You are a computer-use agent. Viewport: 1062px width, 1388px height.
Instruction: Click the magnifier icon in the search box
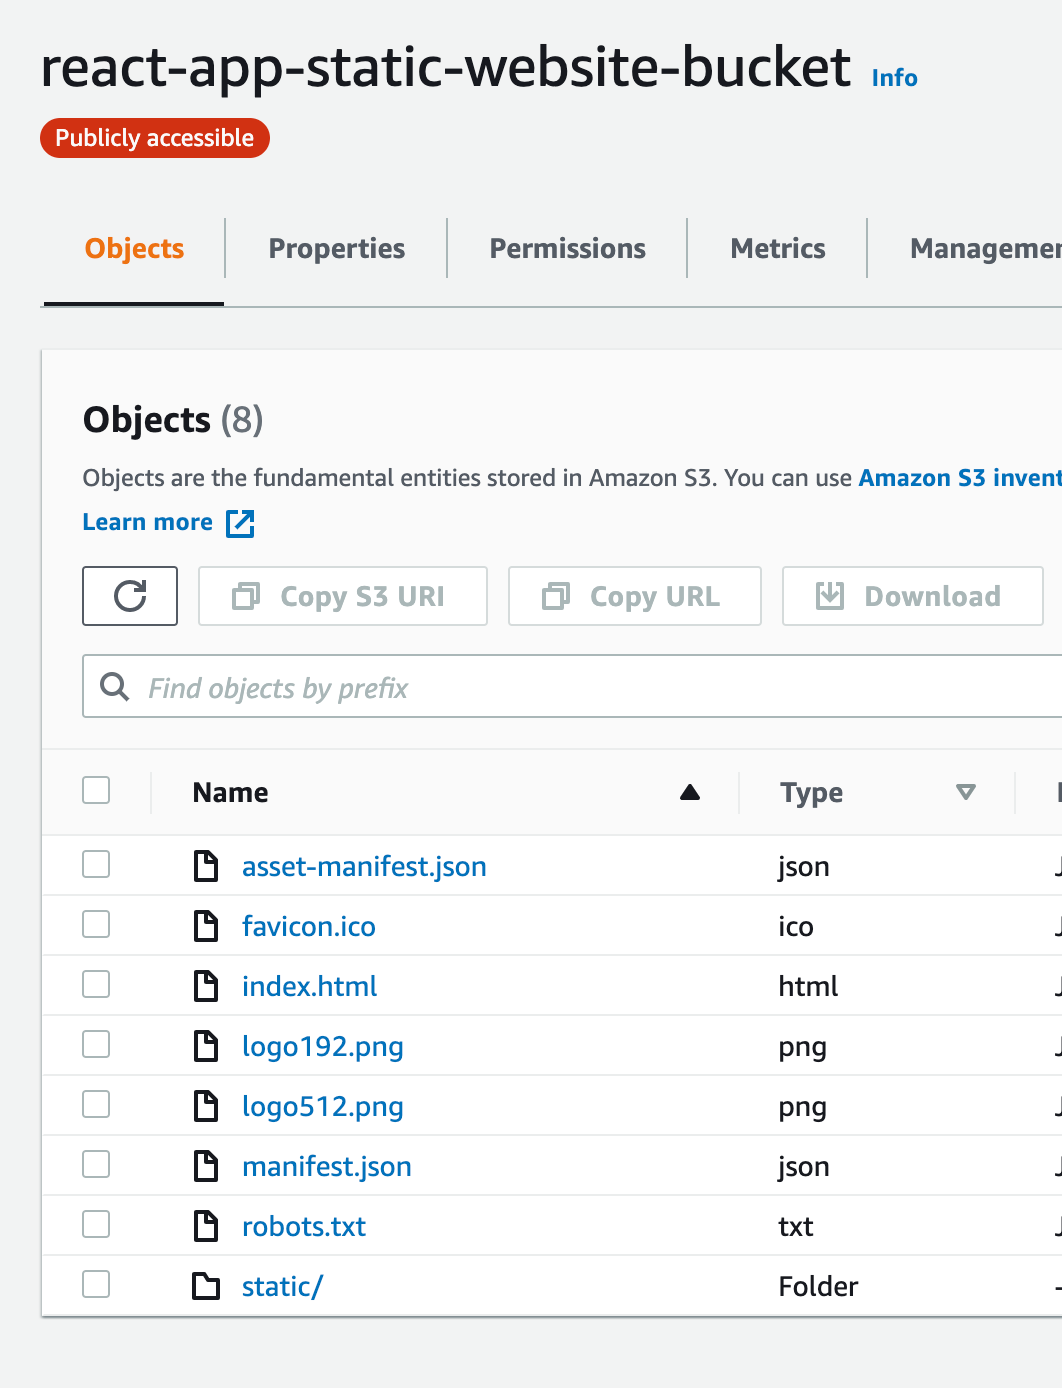point(115,687)
